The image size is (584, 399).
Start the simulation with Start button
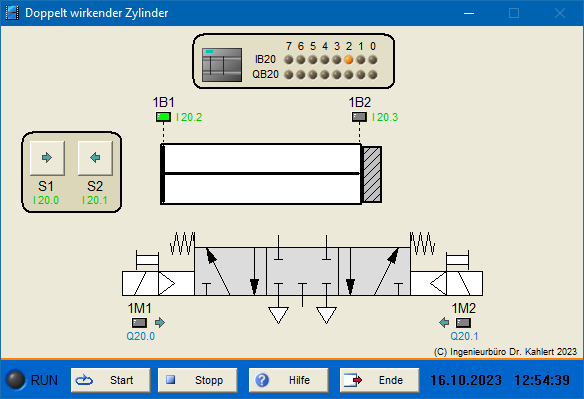point(111,380)
